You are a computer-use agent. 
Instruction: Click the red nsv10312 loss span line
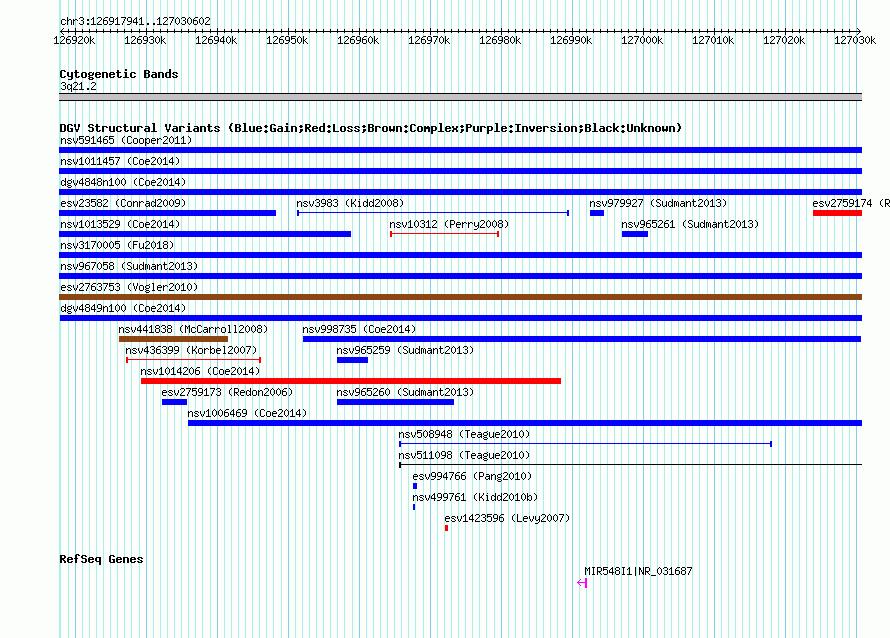445,234
